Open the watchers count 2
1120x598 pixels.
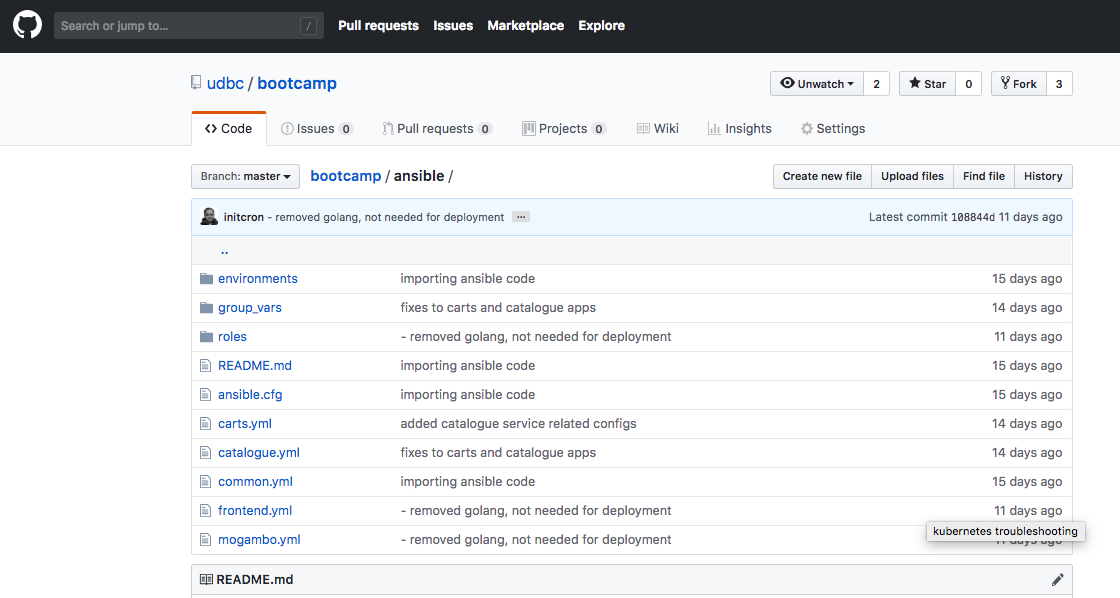click(x=876, y=84)
